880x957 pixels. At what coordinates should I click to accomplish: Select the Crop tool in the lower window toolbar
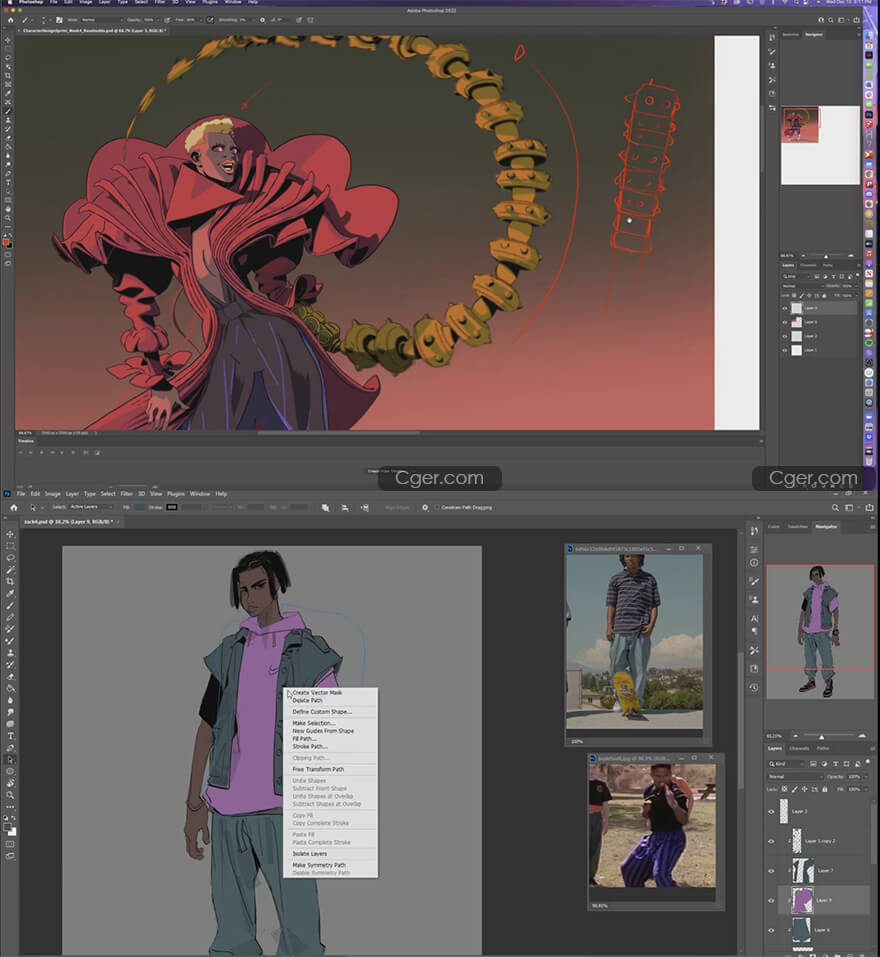point(11,581)
